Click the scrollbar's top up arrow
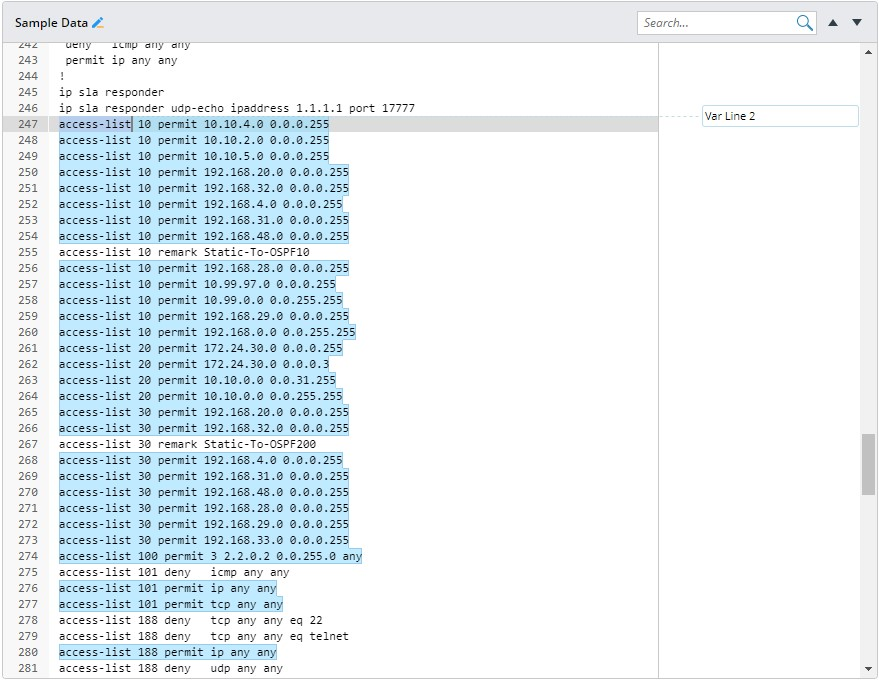879x686 pixels. (x=868, y=50)
